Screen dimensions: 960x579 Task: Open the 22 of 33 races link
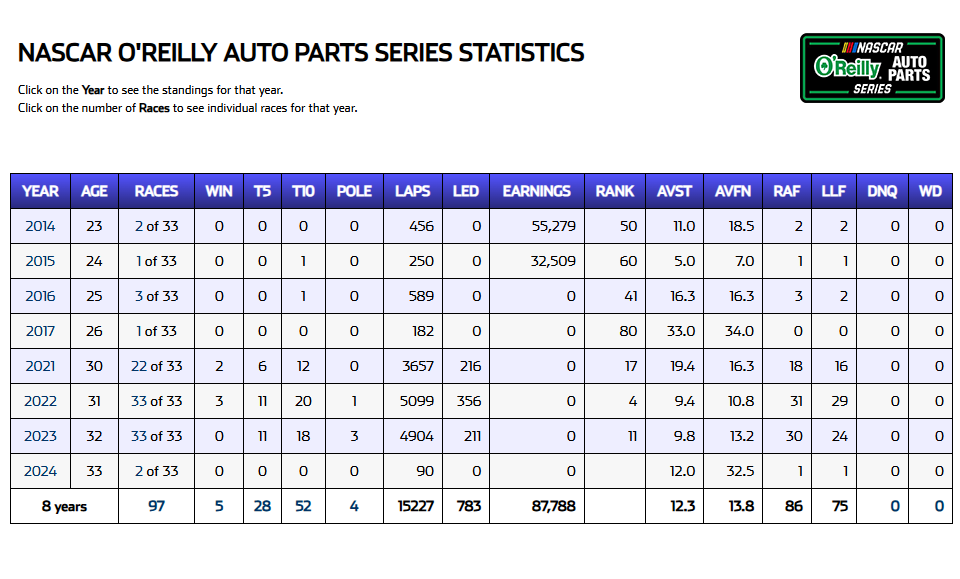click(x=156, y=366)
